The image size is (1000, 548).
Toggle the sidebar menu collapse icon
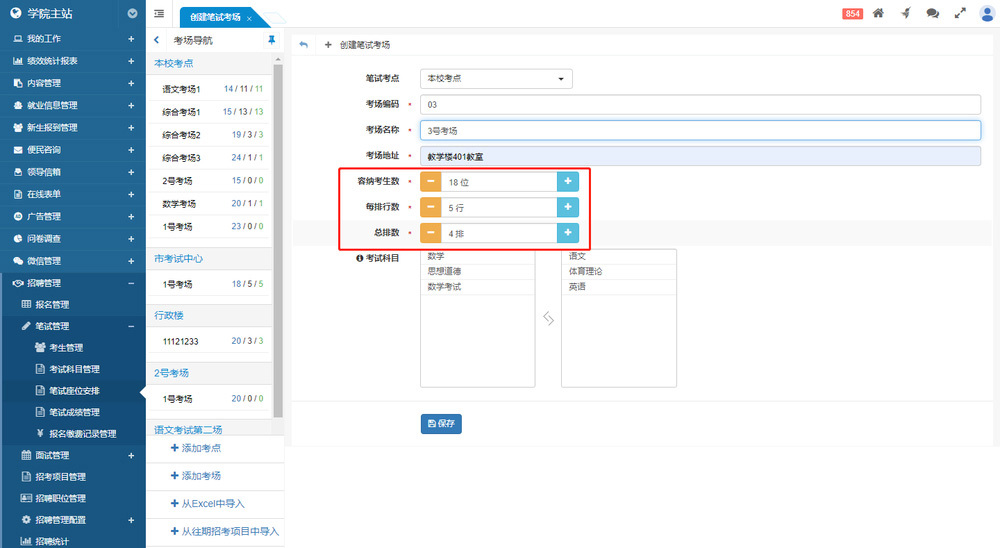click(x=160, y=13)
